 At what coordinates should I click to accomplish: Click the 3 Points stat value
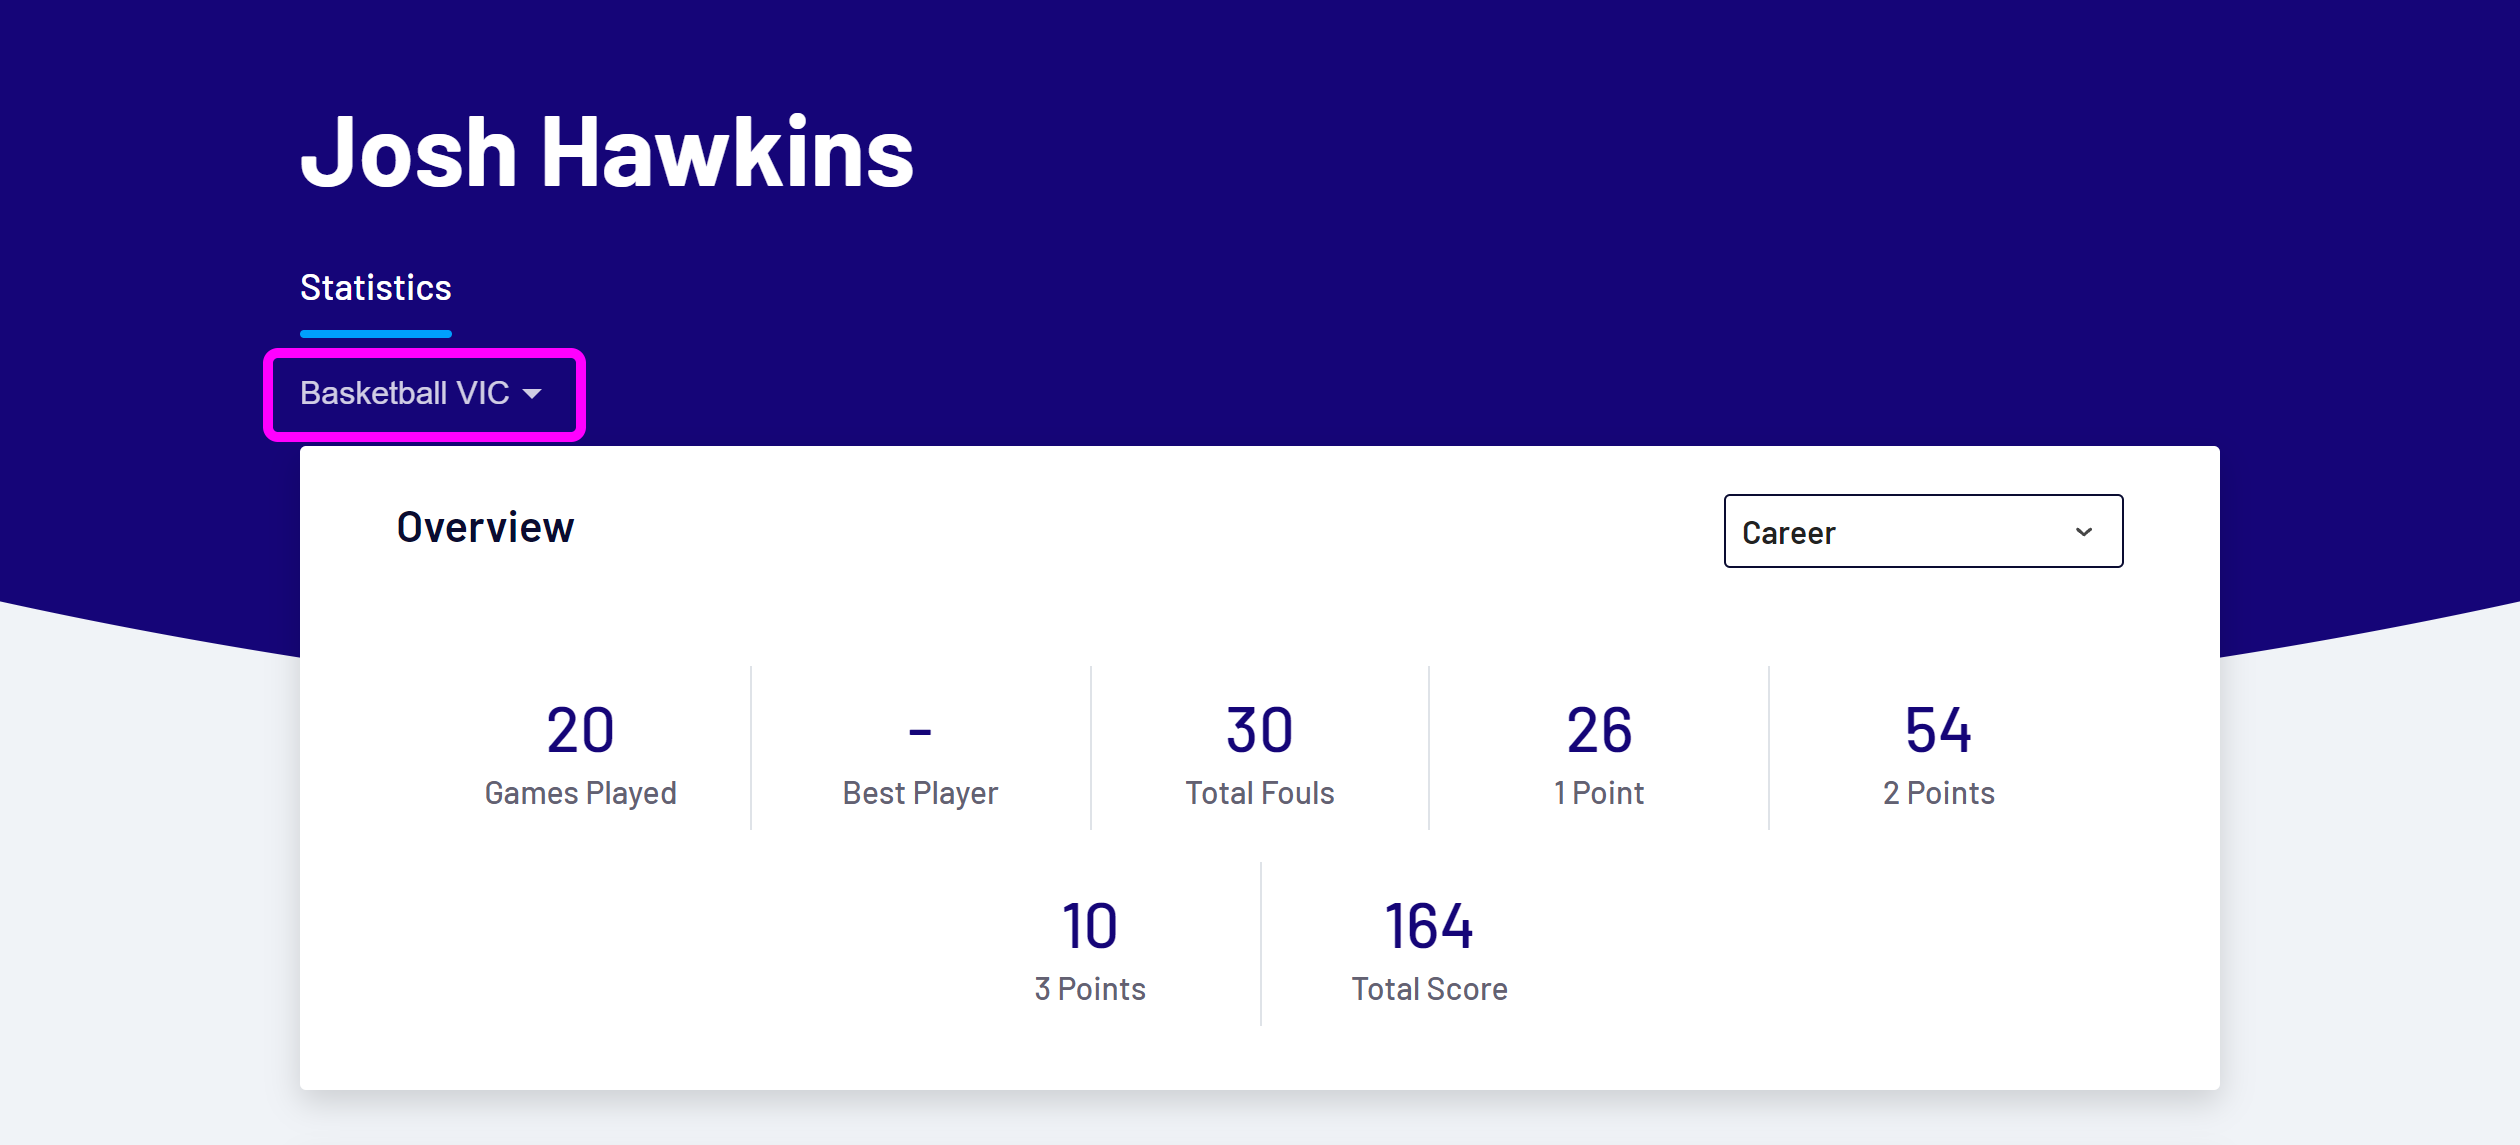tap(1089, 927)
